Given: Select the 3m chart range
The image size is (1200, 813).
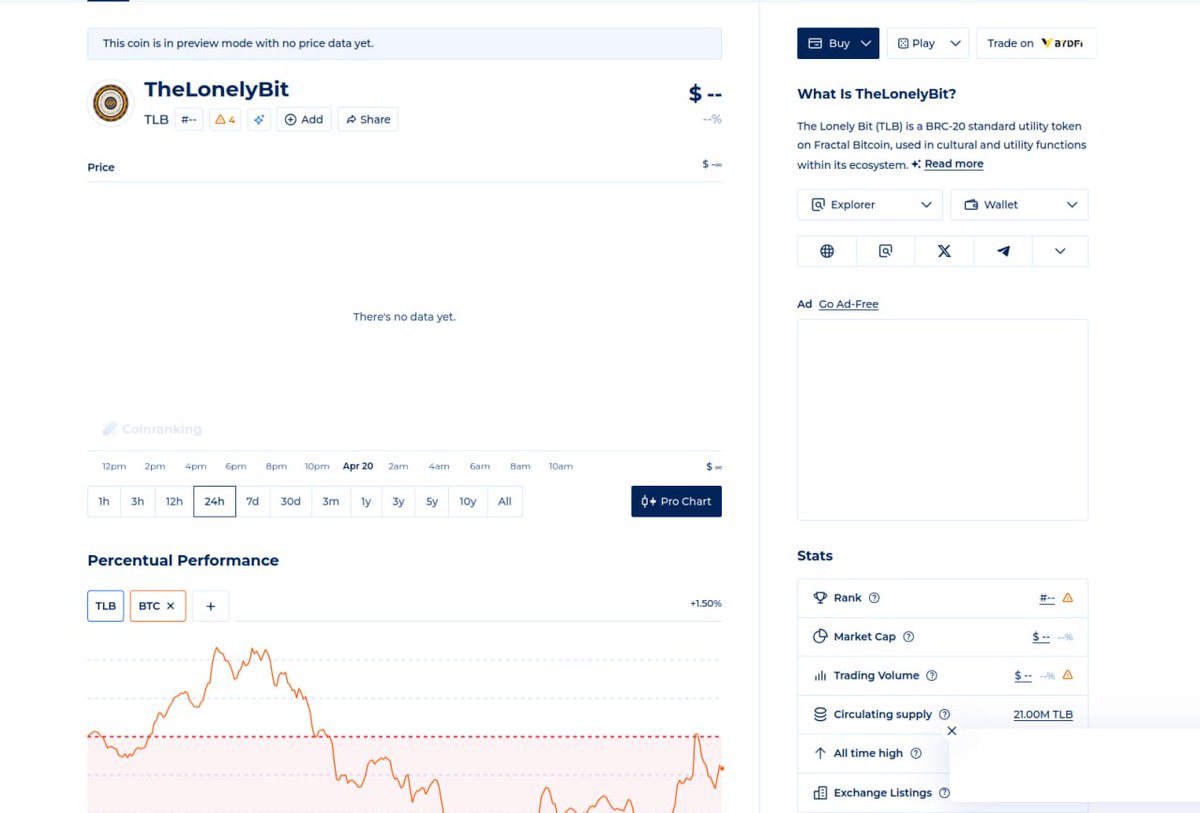Looking at the screenshot, I should pos(330,501).
